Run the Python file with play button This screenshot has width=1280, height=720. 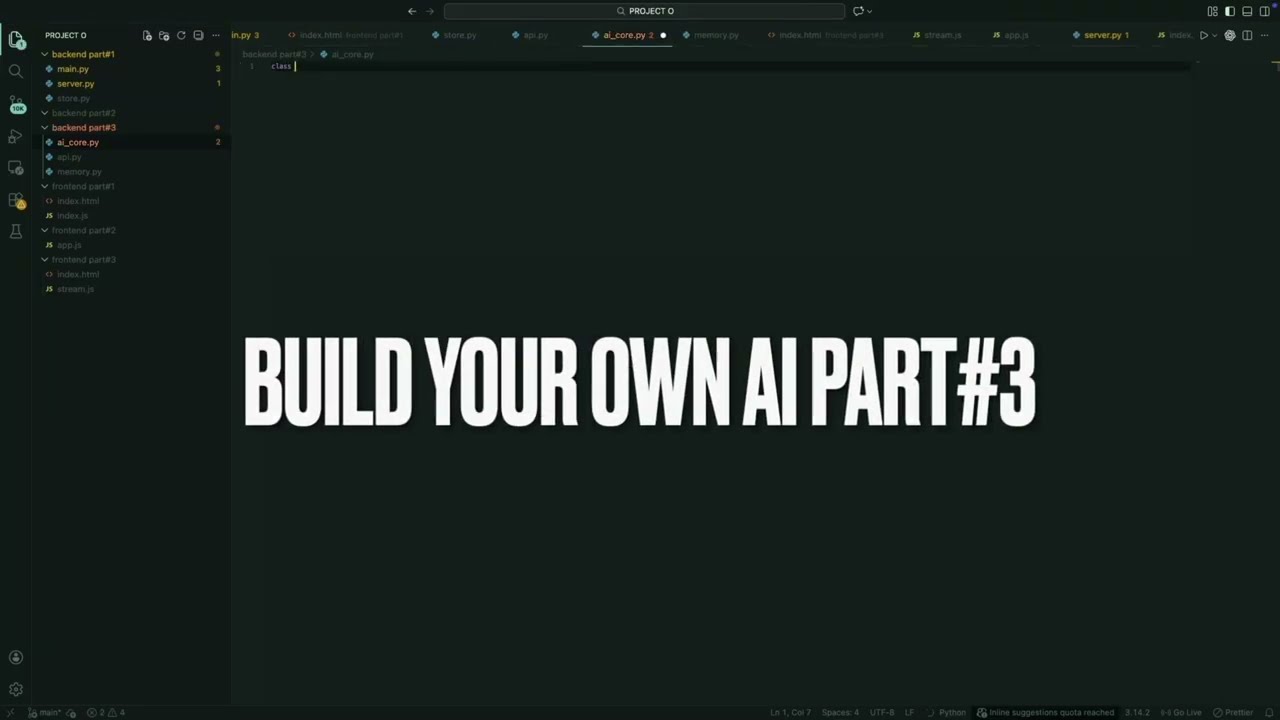point(1203,35)
